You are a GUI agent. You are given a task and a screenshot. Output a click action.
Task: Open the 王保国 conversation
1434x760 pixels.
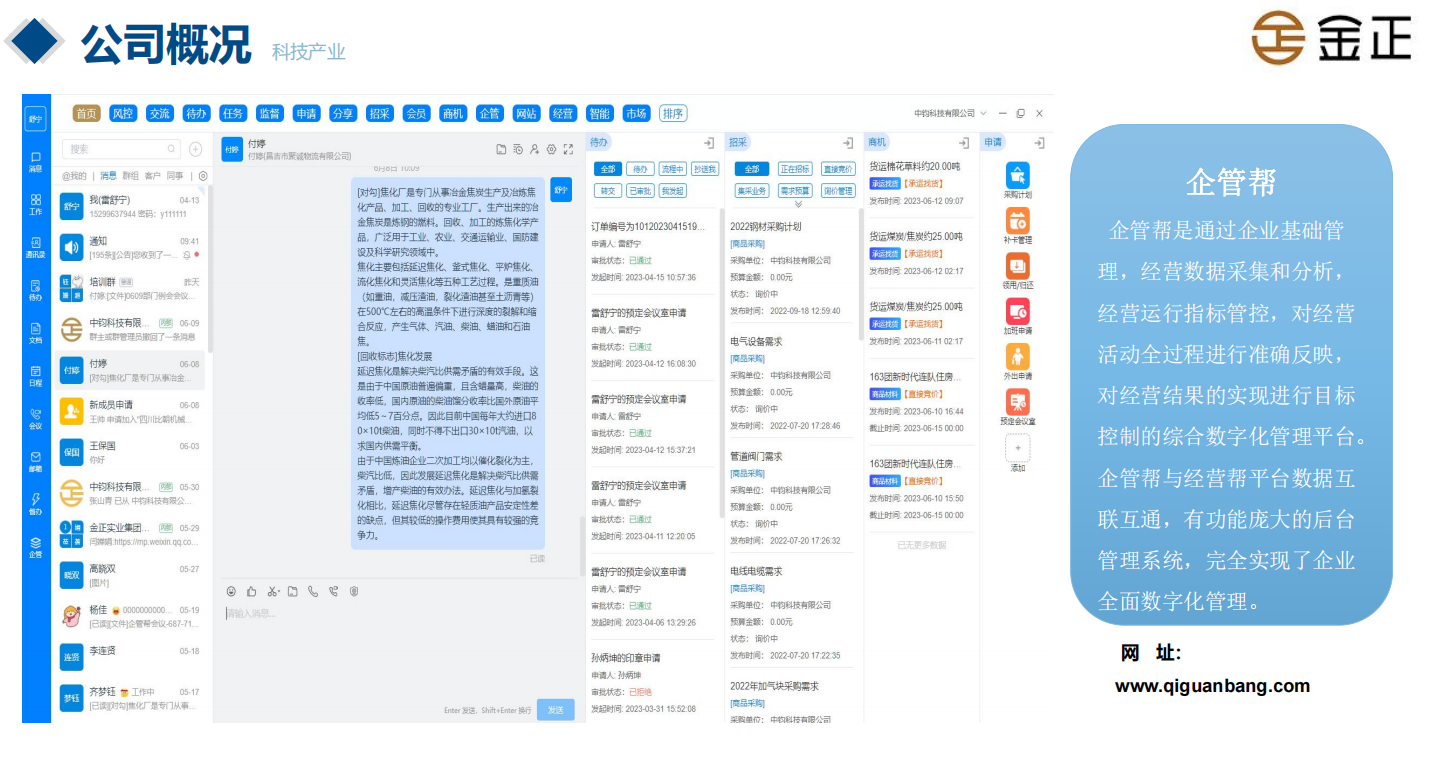[130, 453]
